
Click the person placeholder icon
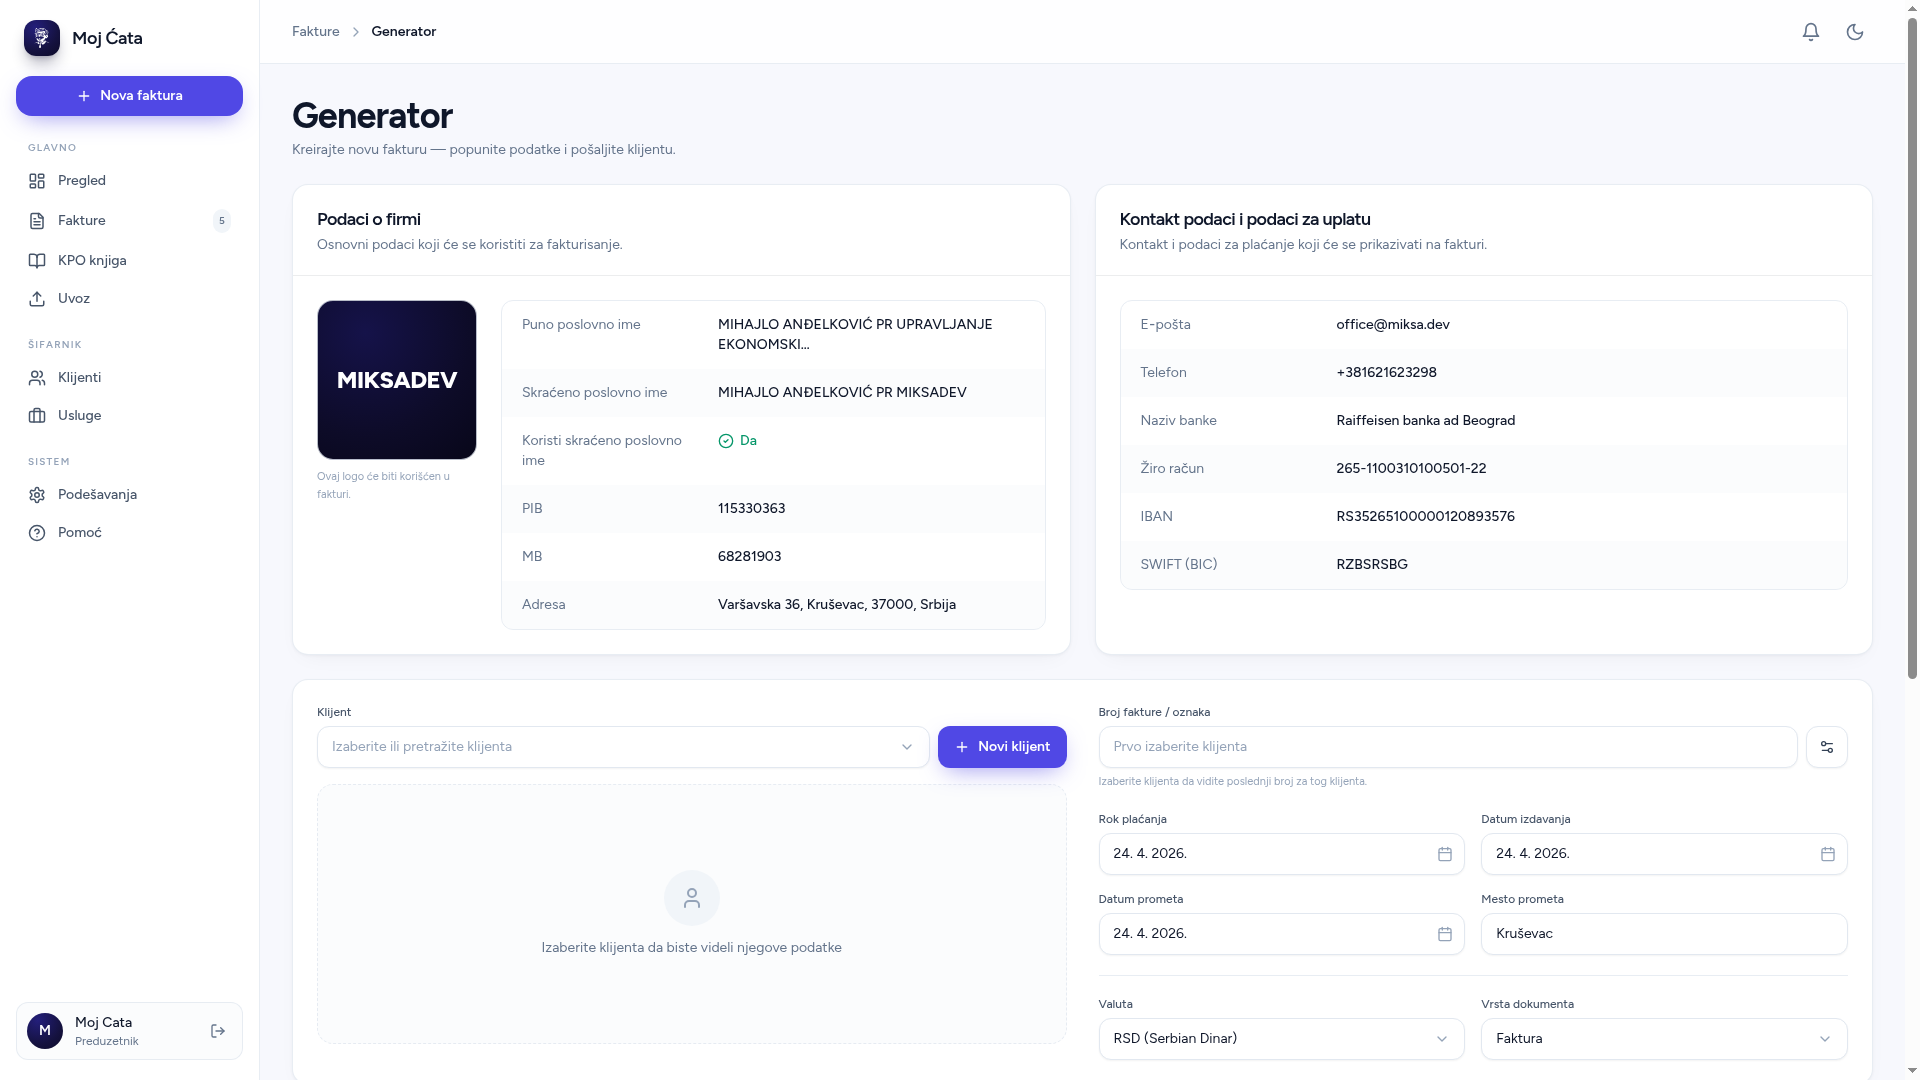(x=692, y=898)
